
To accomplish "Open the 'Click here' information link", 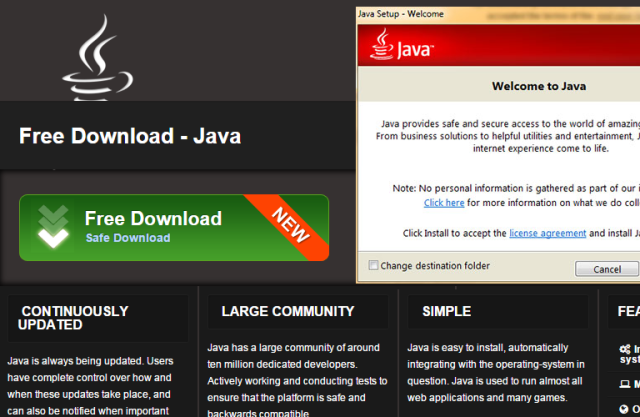I will [444, 203].
